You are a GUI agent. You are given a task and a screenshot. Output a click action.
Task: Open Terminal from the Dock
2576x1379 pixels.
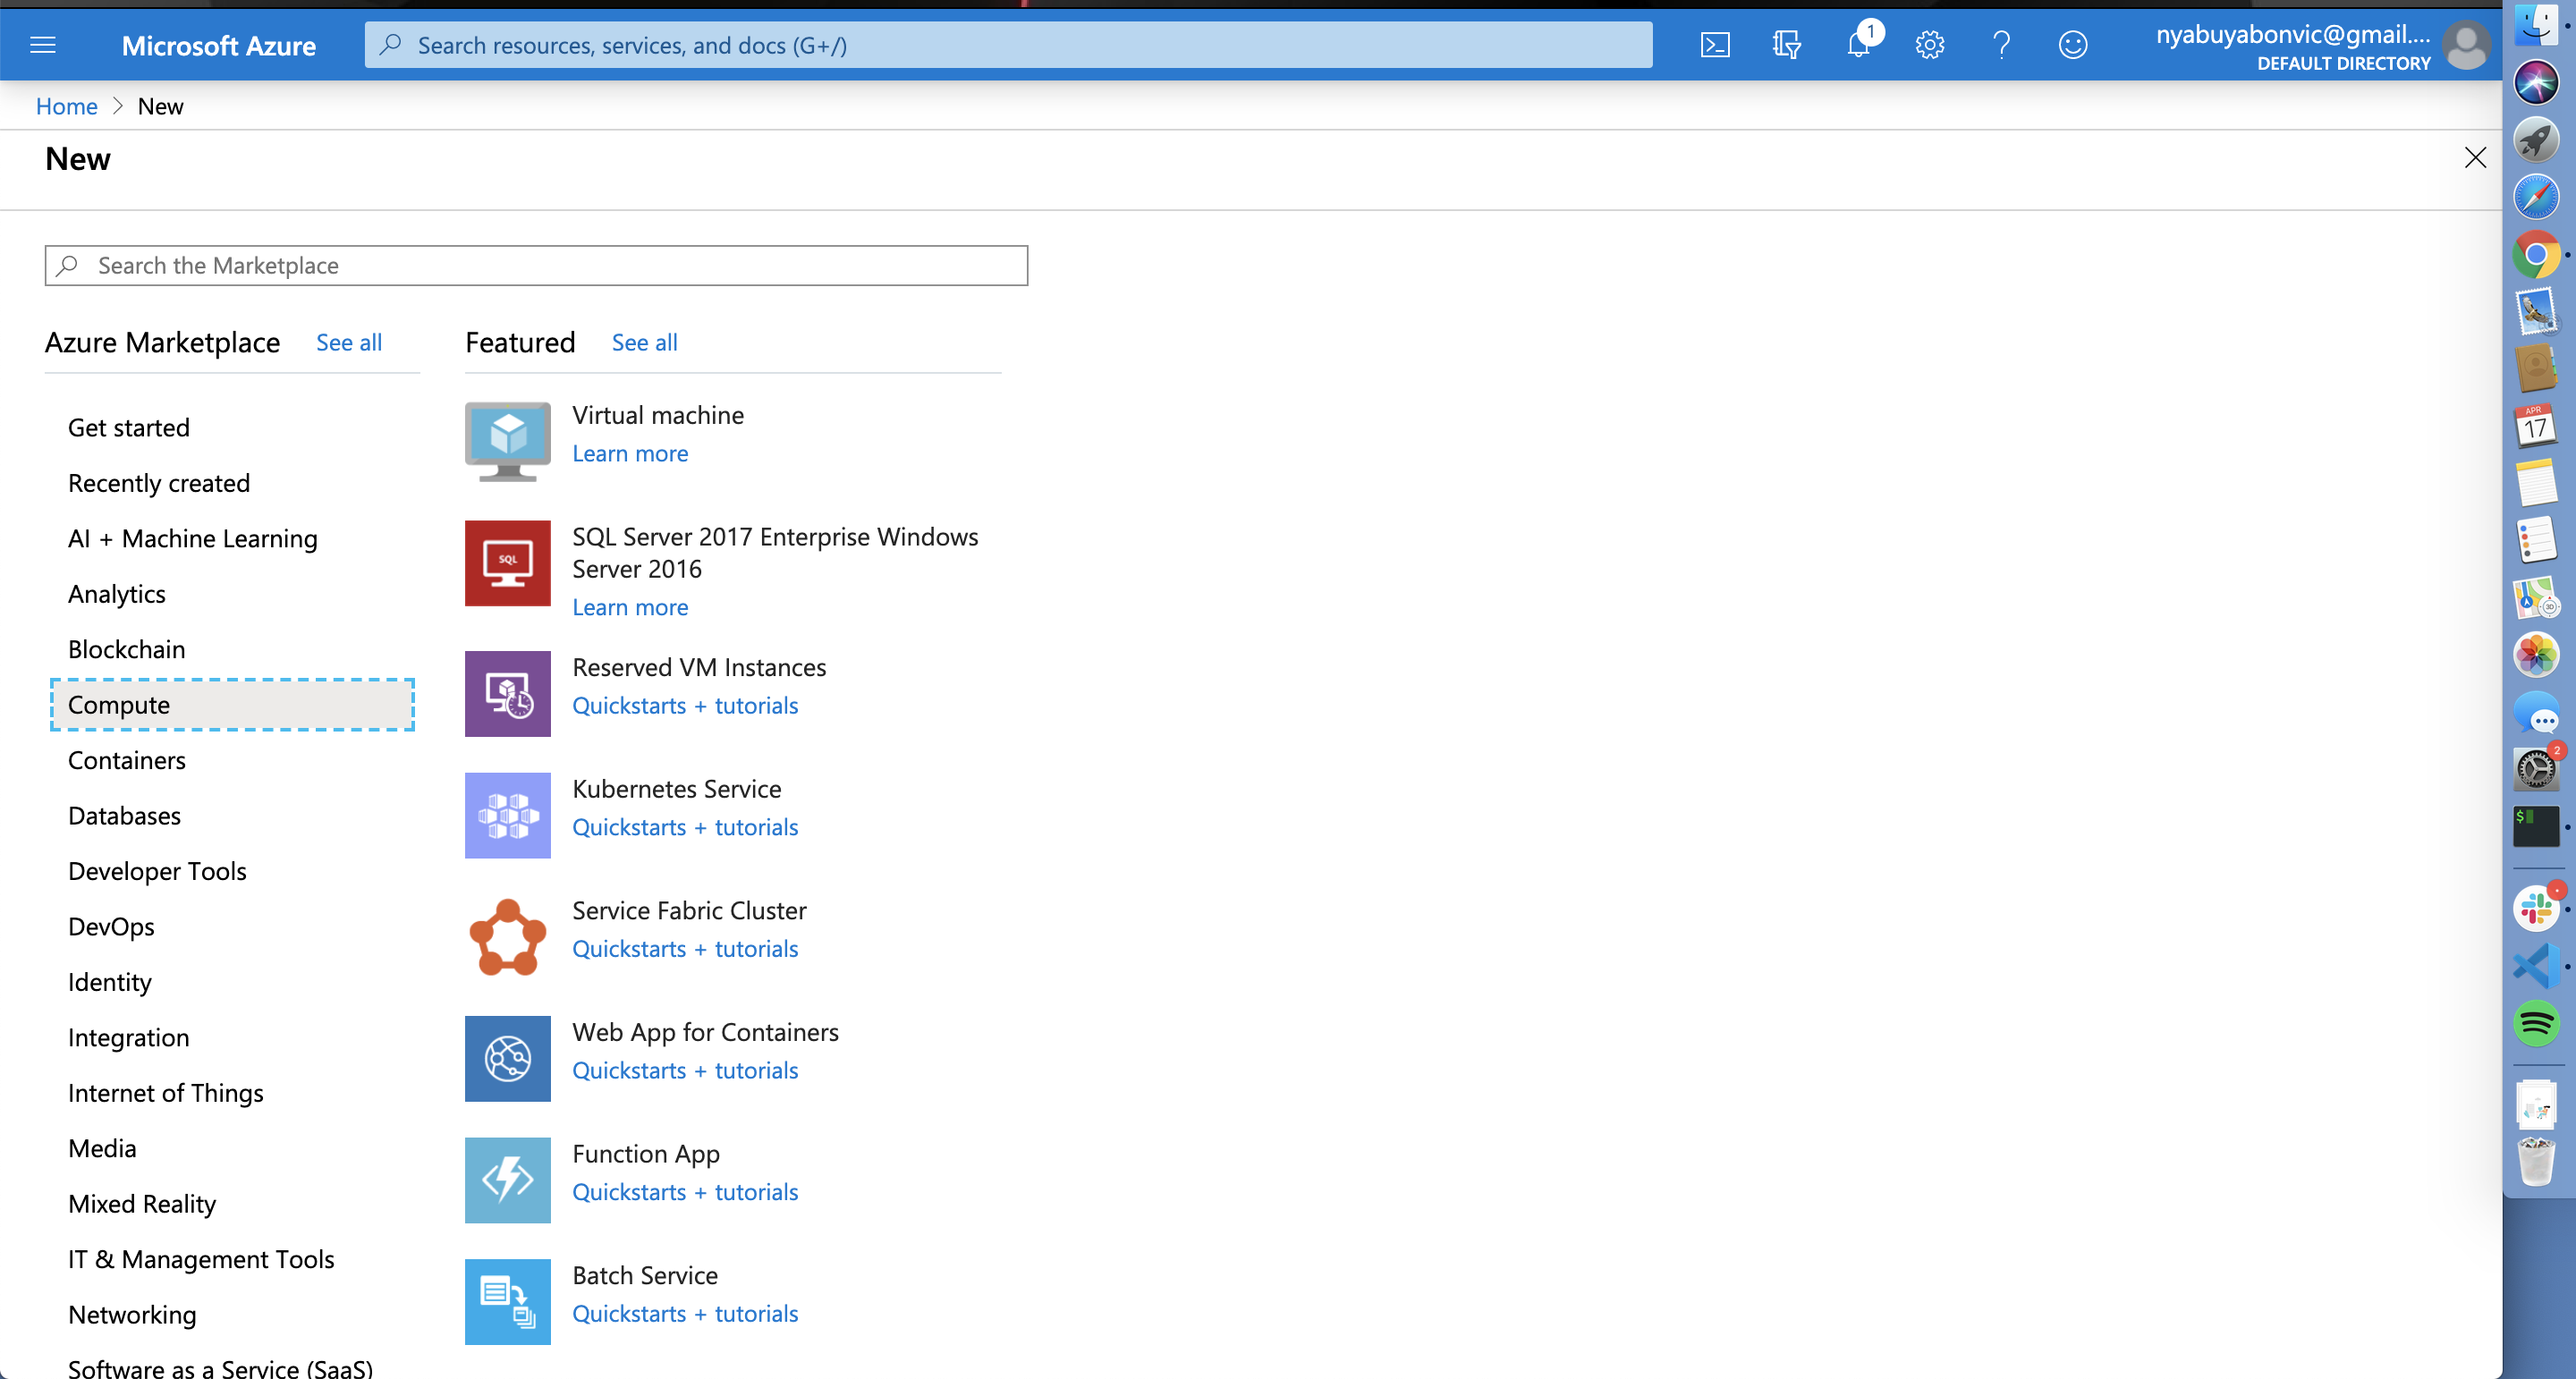click(2536, 827)
